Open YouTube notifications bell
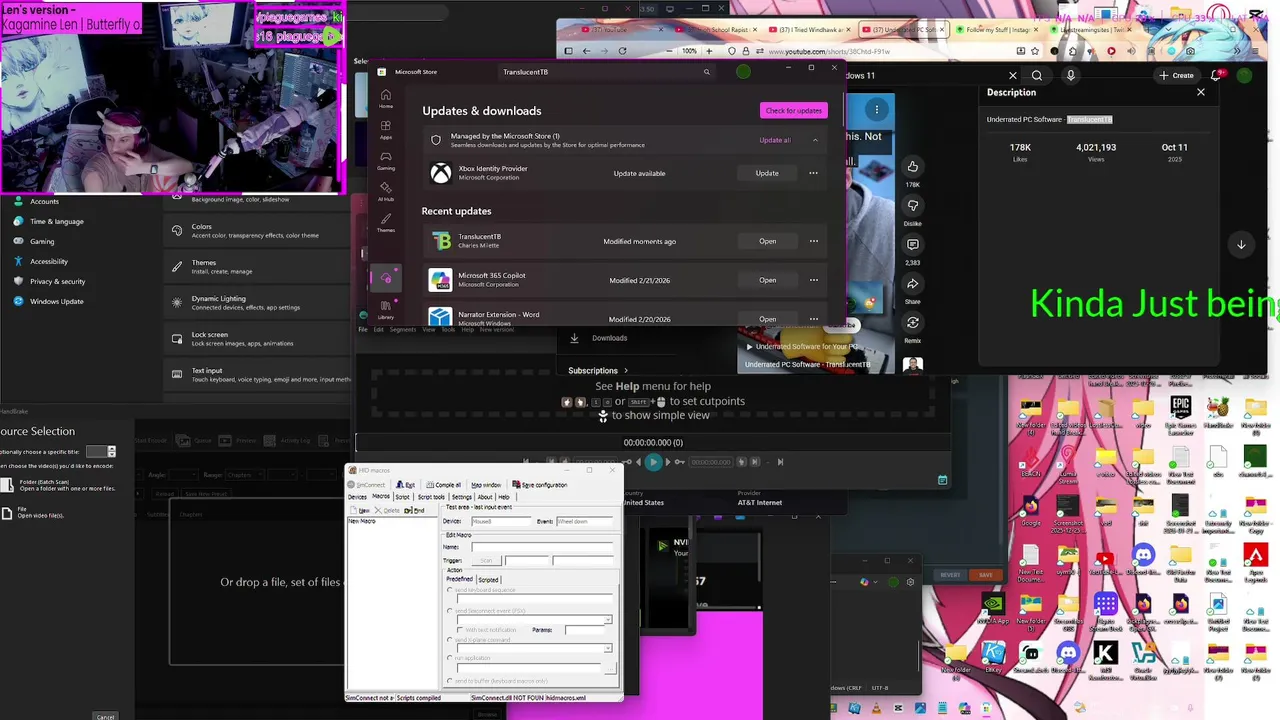The image size is (1280, 720). click(x=1216, y=75)
